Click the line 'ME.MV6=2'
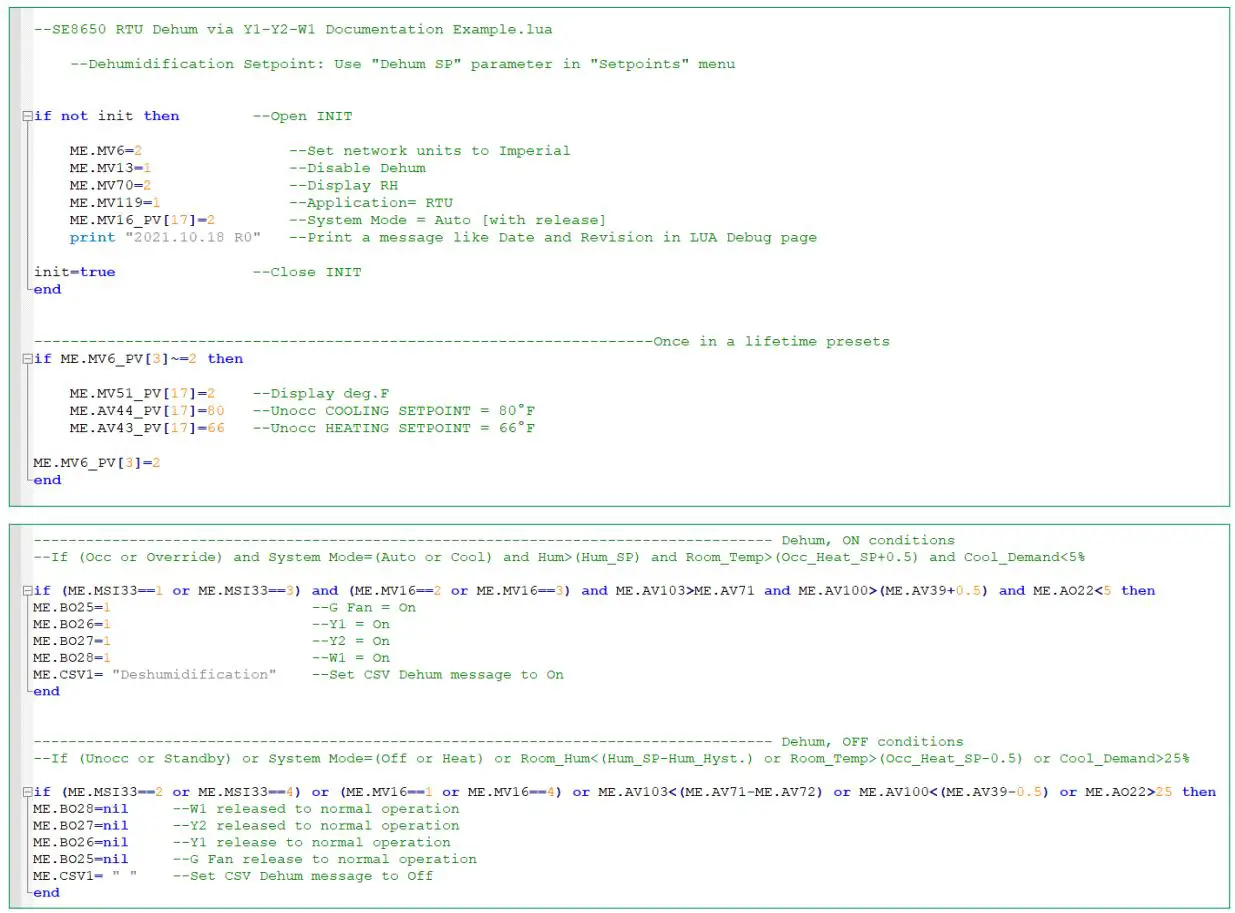The height and width of the screenshot is (913, 1235). tap(106, 151)
